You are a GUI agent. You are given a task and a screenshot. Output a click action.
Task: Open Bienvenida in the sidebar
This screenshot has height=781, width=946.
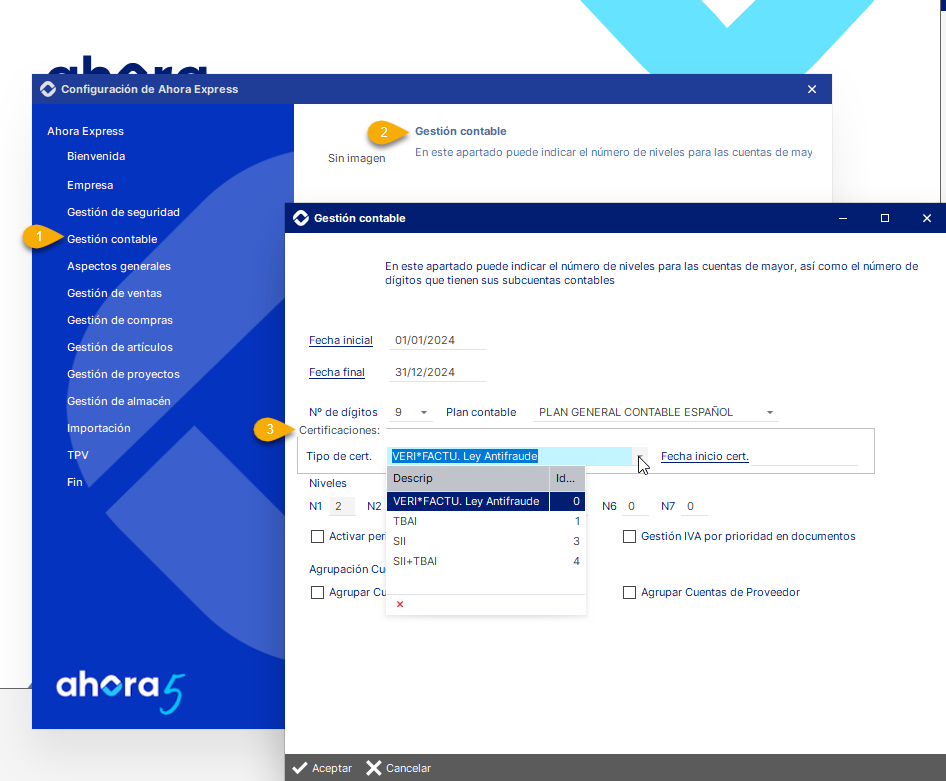pyautogui.click(x=96, y=156)
